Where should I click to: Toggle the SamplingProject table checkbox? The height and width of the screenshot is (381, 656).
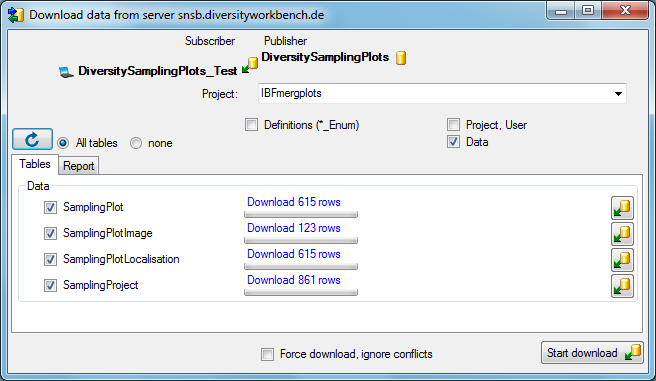tap(50, 285)
